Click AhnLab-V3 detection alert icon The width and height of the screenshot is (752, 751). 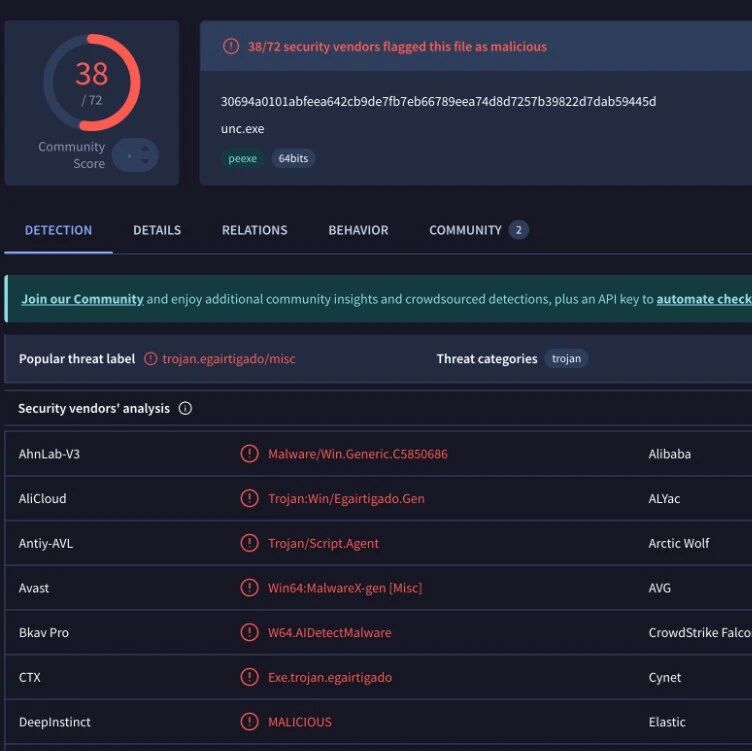[249, 454]
